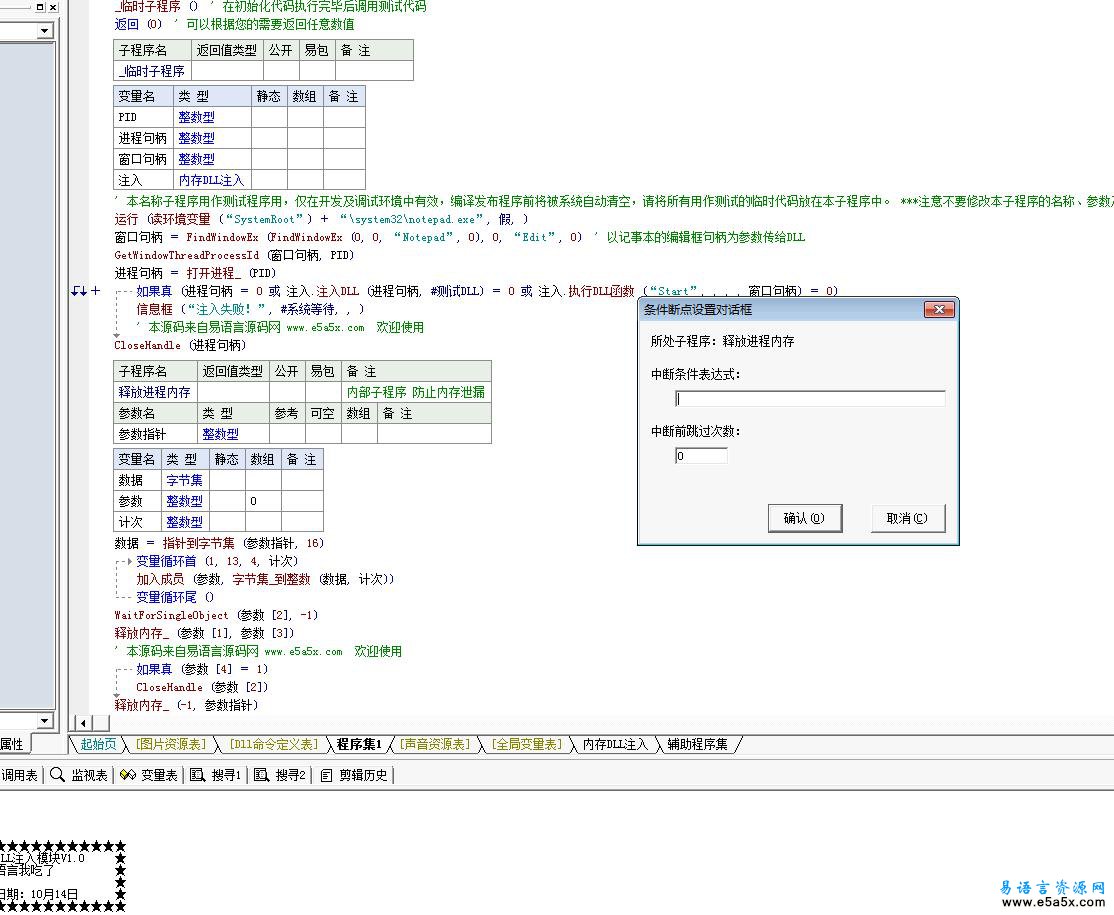Click the 确认(O) button in dialog

pyautogui.click(x=805, y=518)
